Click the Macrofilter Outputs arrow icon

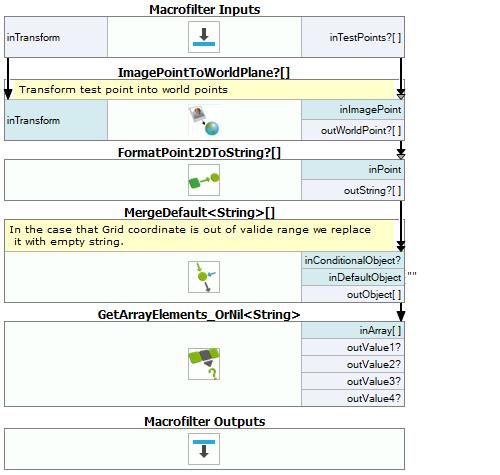204,449
